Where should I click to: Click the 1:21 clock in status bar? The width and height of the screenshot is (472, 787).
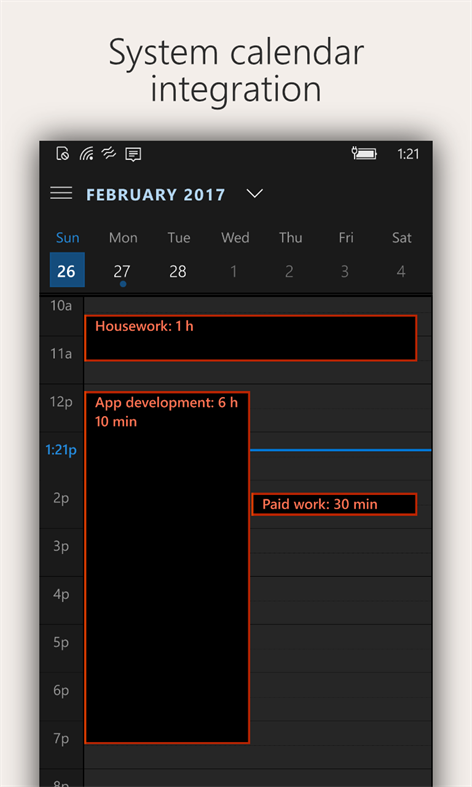click(408, 154)
